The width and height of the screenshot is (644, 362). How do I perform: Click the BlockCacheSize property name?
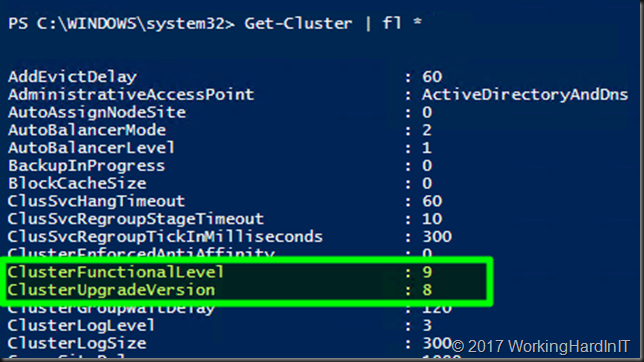(x=77, y=184)
